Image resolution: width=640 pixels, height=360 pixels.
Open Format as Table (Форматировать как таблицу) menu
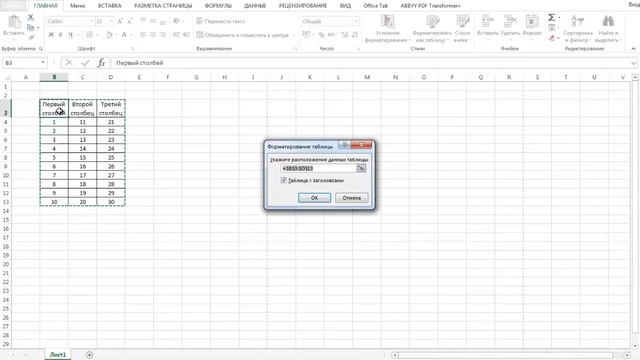click(432, 28)
